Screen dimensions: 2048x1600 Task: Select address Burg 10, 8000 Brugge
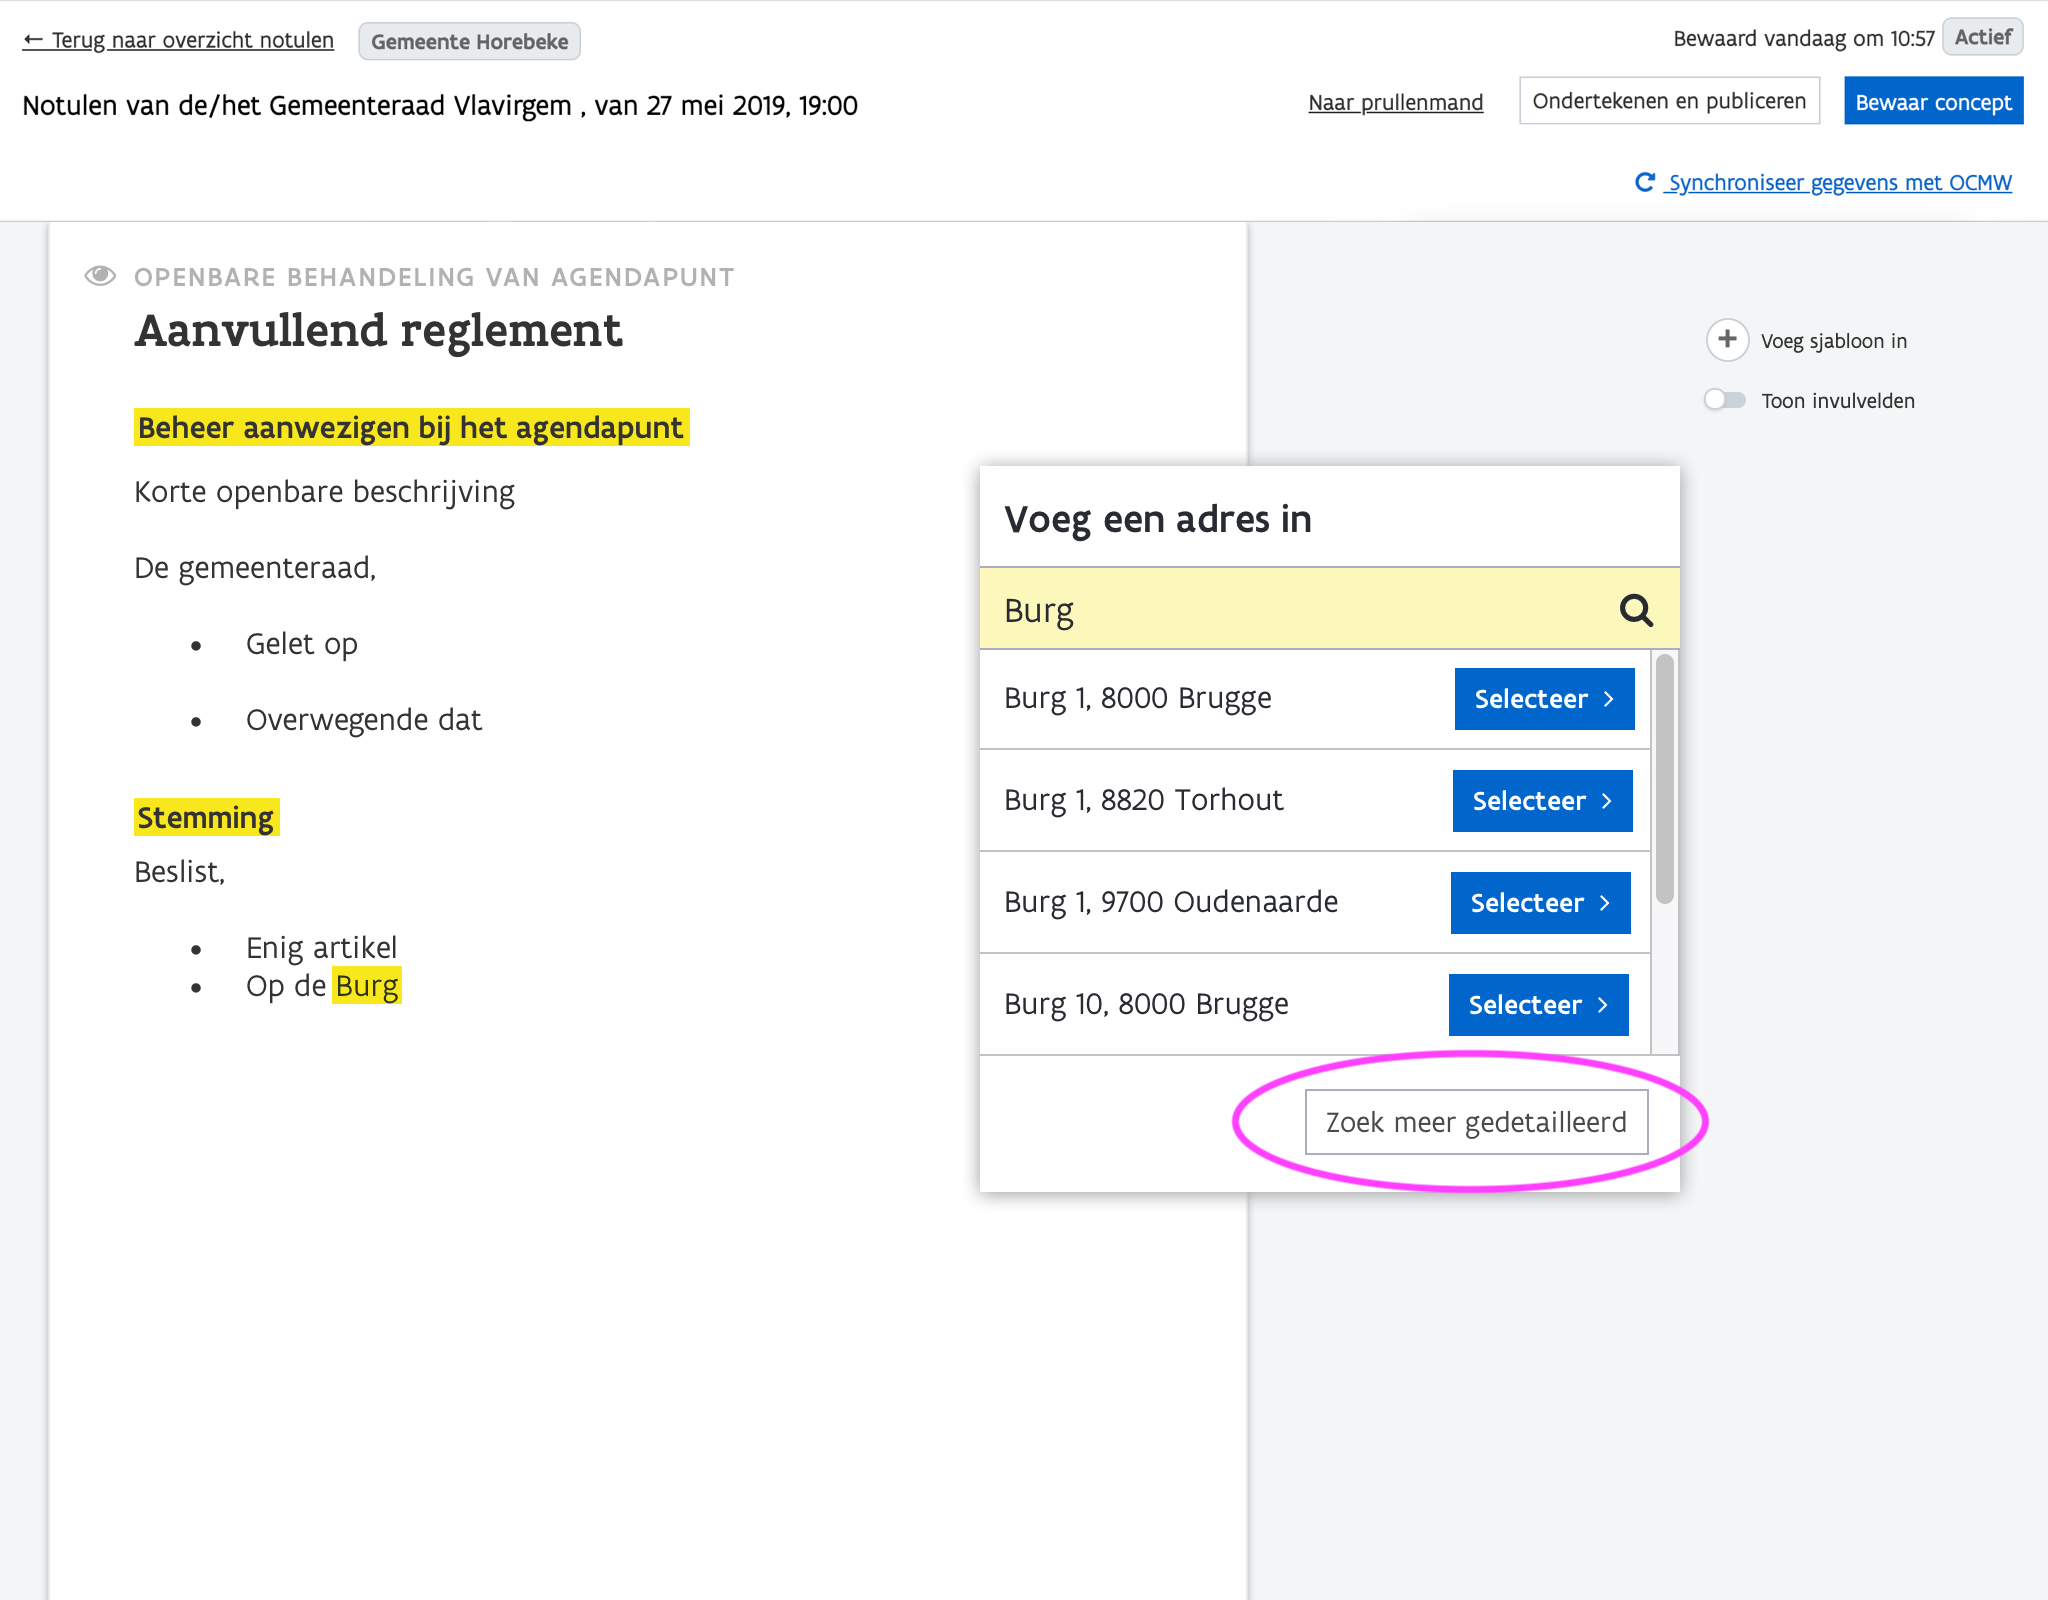[1537, 1005]
